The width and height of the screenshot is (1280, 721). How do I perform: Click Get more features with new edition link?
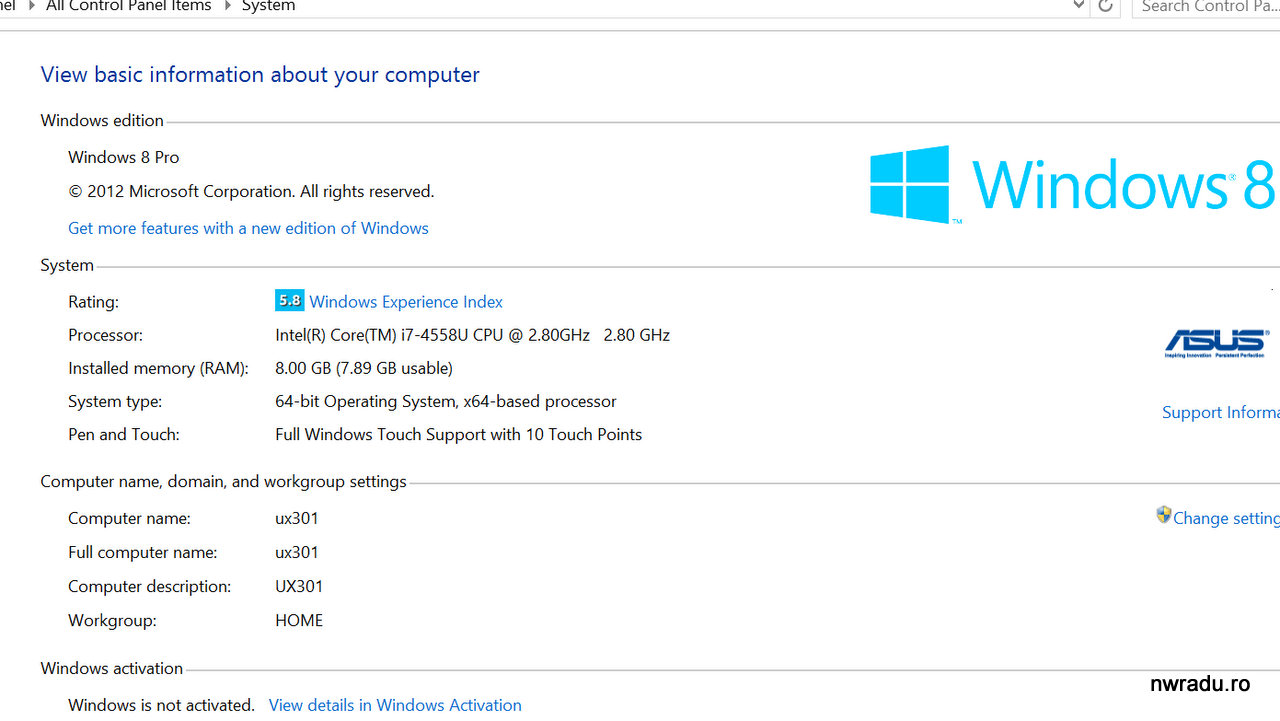(x=248, y=228)
